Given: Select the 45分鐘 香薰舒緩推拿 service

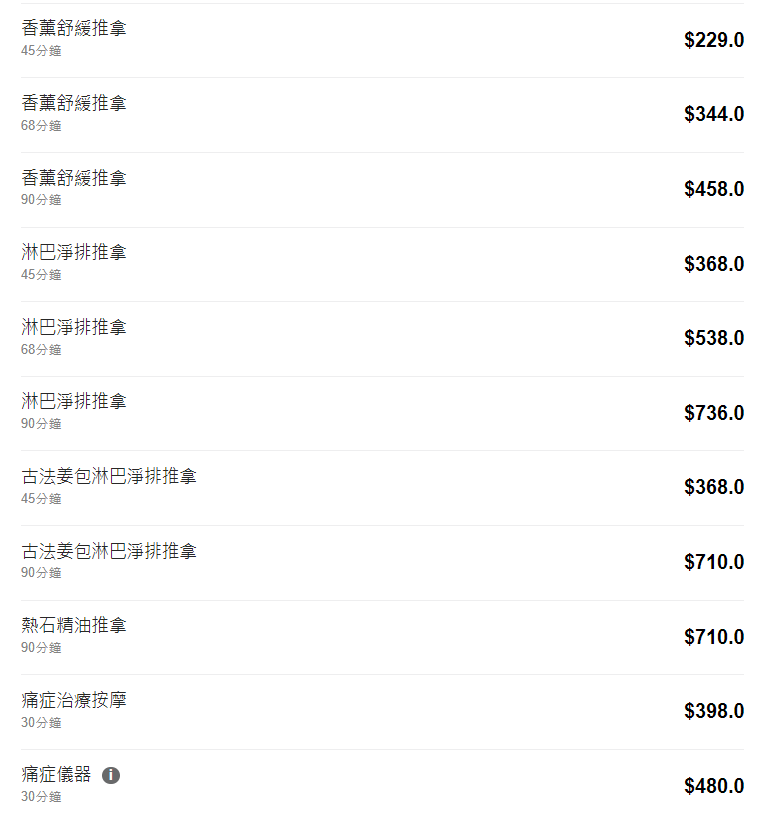Looking at the screenshot, I should (74, 29).
